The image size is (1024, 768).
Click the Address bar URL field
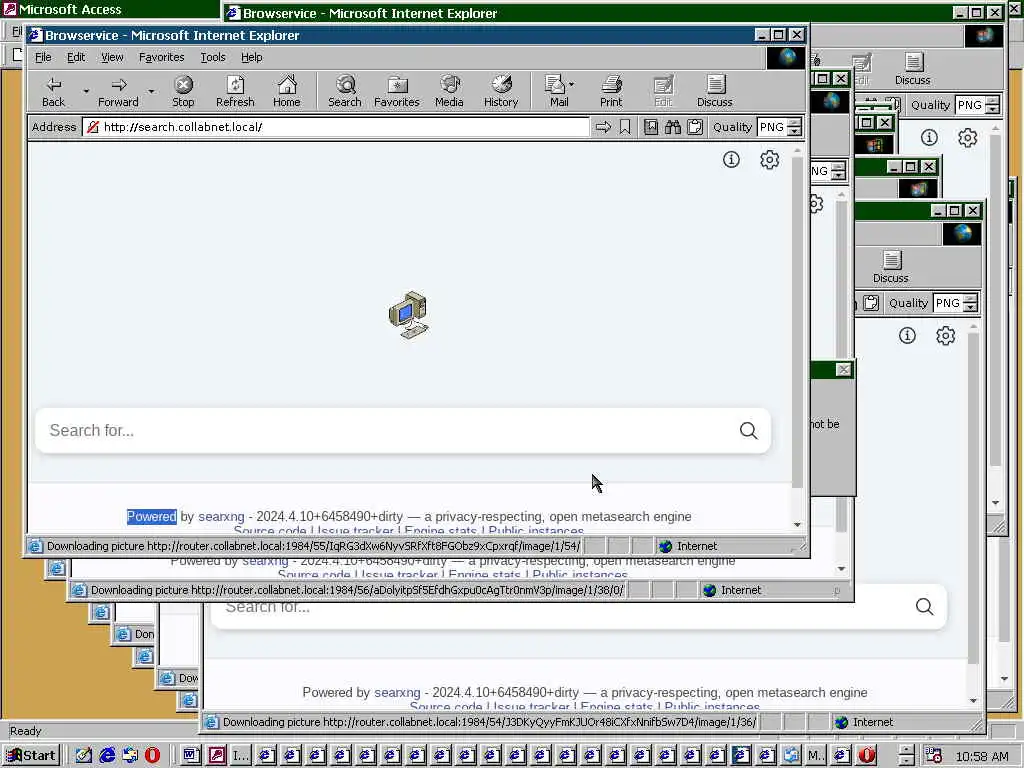(336, 127)
